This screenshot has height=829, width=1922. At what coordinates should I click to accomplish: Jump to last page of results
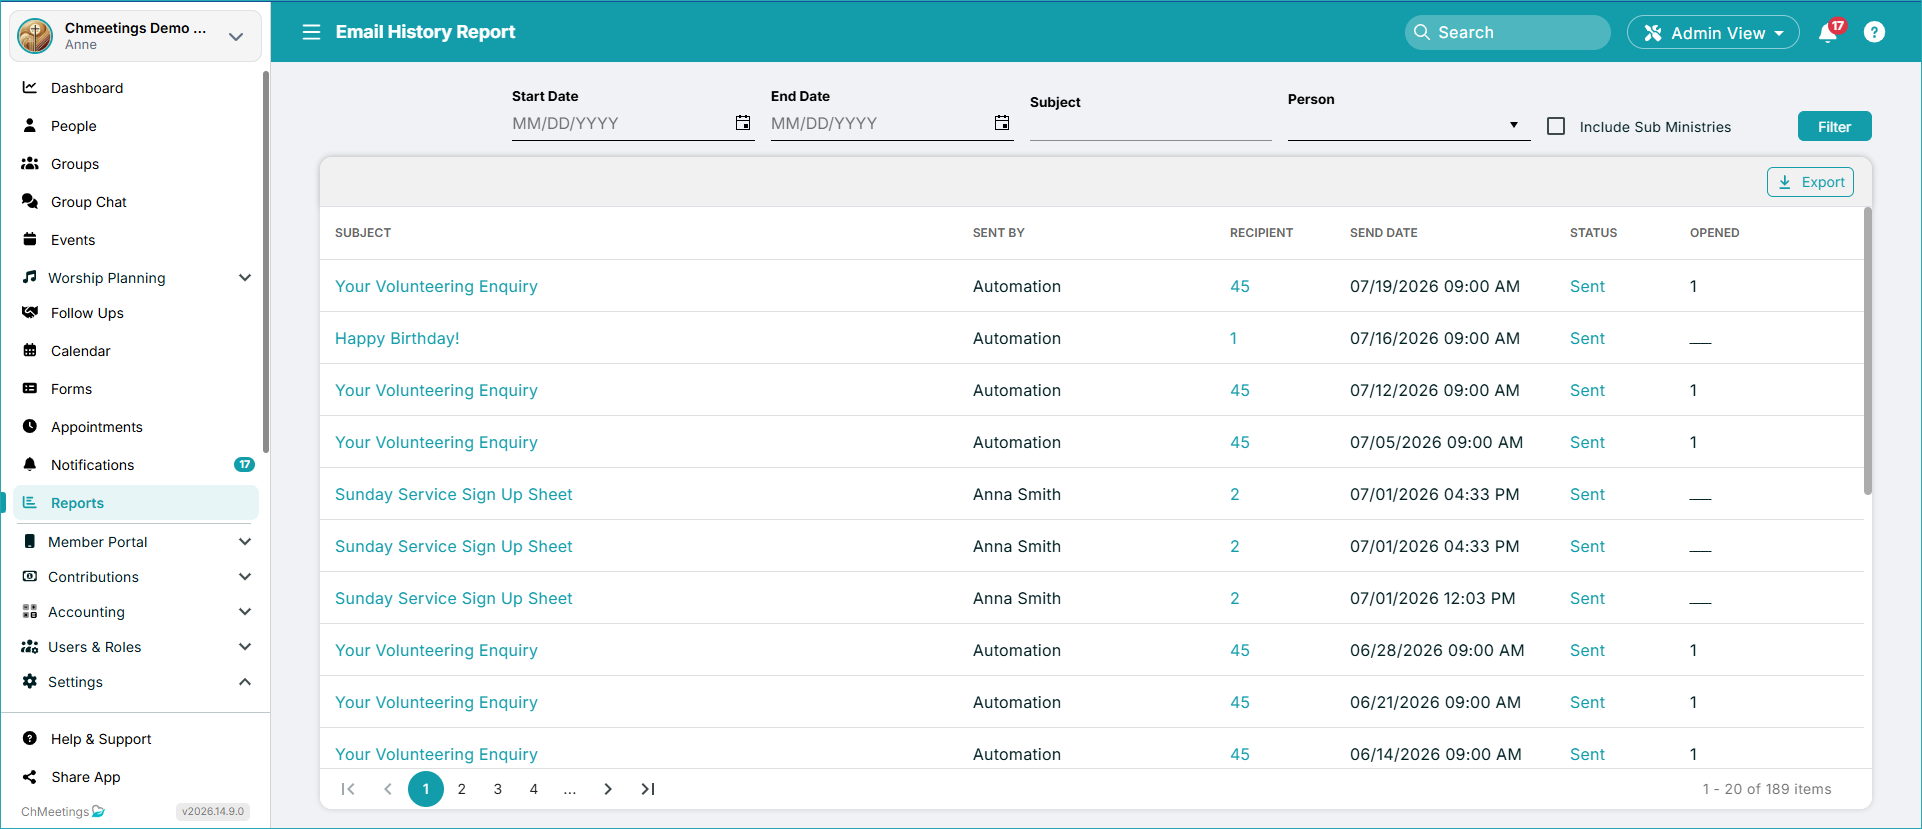click(x=648, y=789)
